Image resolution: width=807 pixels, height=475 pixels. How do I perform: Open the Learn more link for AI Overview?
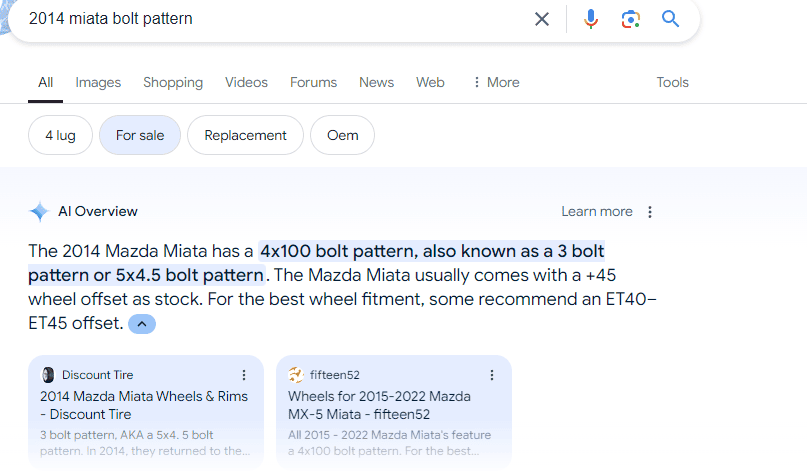[597, 212]
